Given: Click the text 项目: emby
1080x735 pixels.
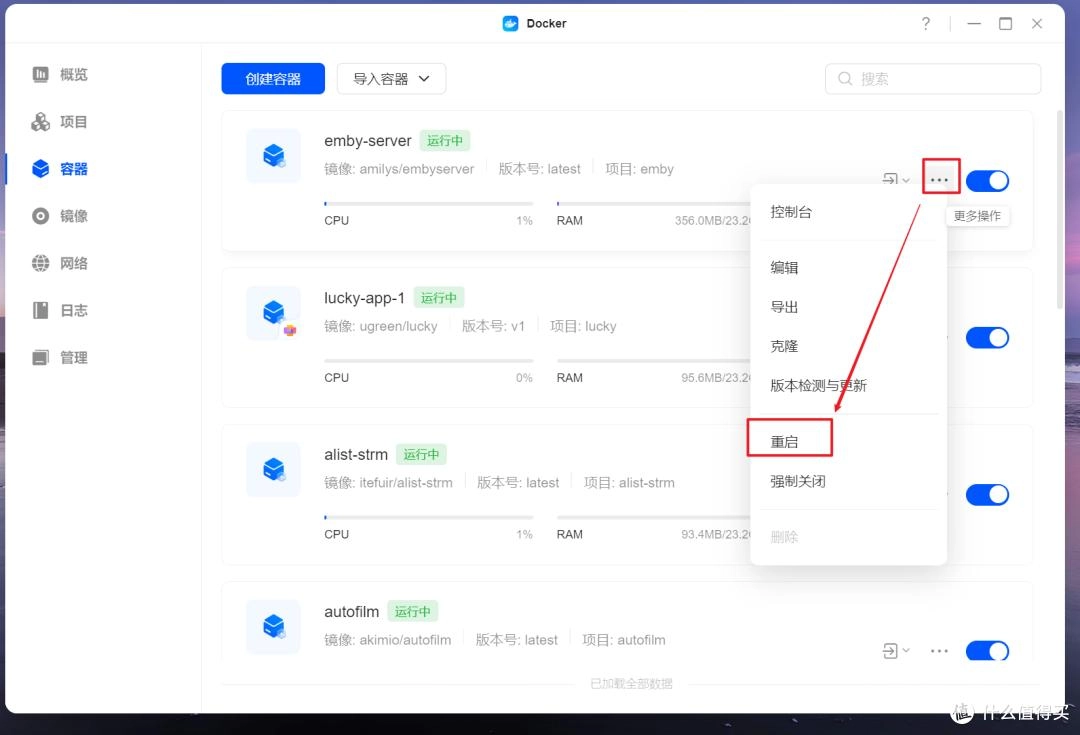Looking at the screenshot, I should (x=639, y=169).
